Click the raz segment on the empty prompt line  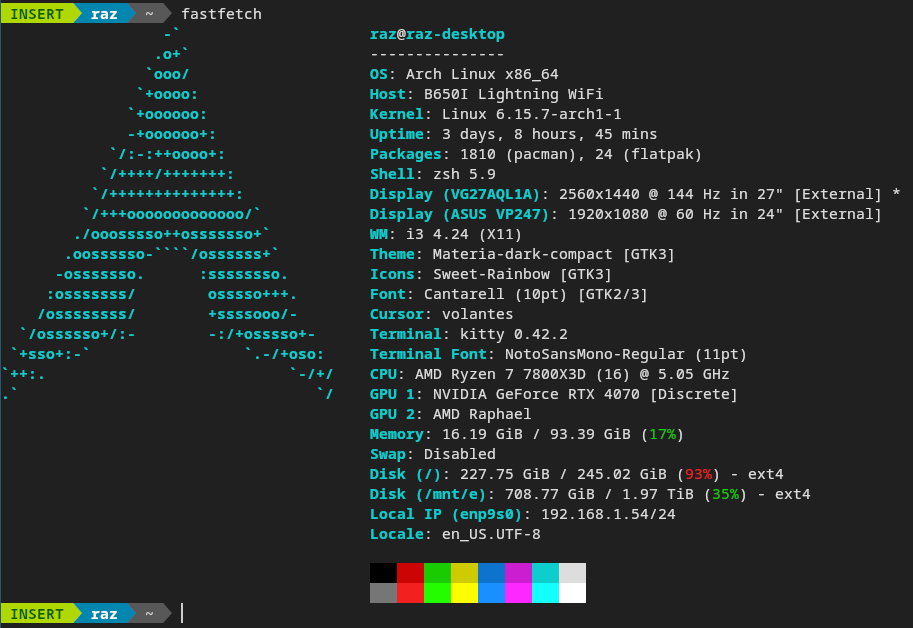coord(104,613)
